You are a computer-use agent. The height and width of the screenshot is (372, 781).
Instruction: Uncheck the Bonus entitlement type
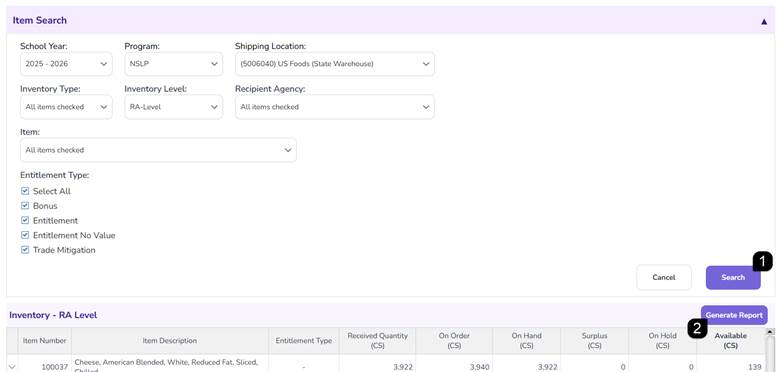coord(25,206)
